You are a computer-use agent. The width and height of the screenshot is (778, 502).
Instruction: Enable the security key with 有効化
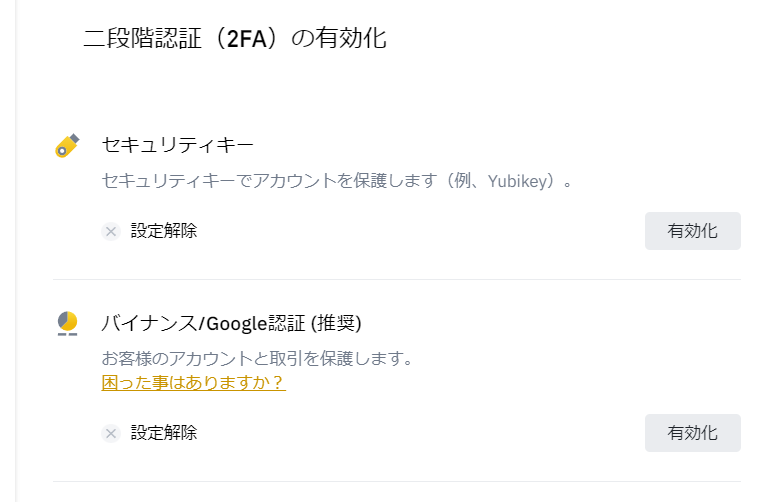point(693,231)
